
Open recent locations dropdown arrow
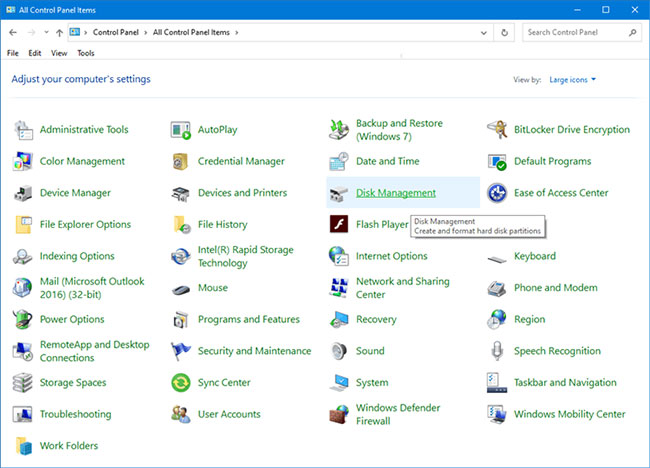(x=46, y=32)
